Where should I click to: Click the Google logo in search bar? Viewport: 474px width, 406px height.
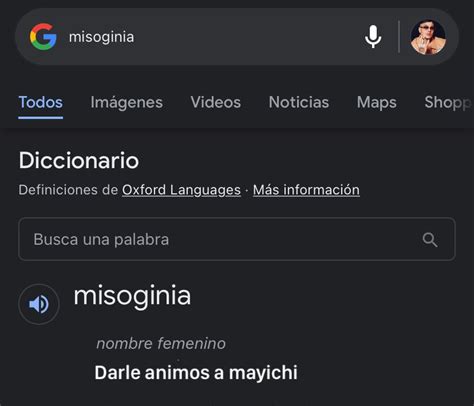click(x=43, y=37)
